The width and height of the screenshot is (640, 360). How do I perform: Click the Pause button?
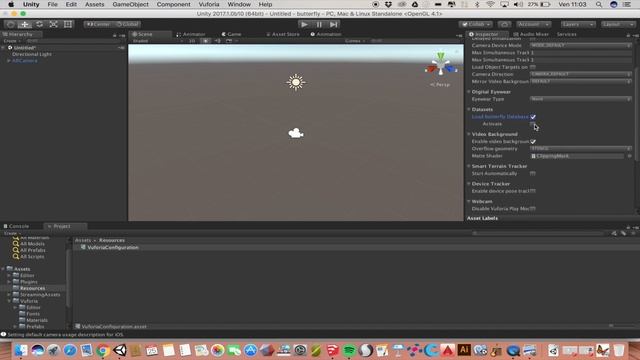click(x=319, y=24)
